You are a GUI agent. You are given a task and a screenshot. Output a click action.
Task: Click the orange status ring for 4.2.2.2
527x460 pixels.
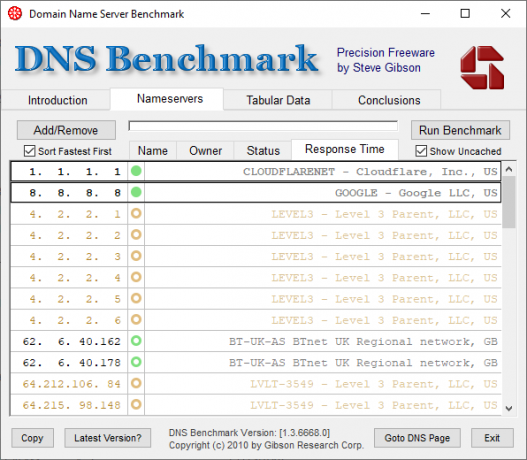pos(136,235)
